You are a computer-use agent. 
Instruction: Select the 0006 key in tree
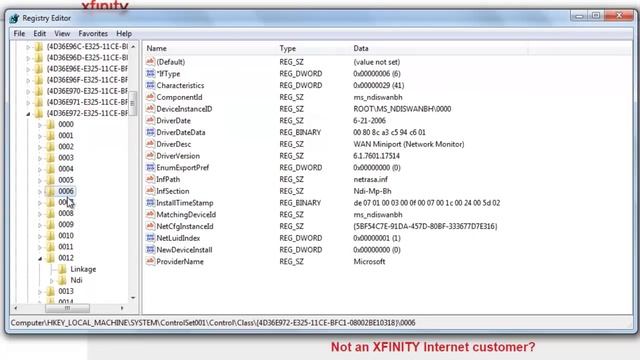pos(66,191)
